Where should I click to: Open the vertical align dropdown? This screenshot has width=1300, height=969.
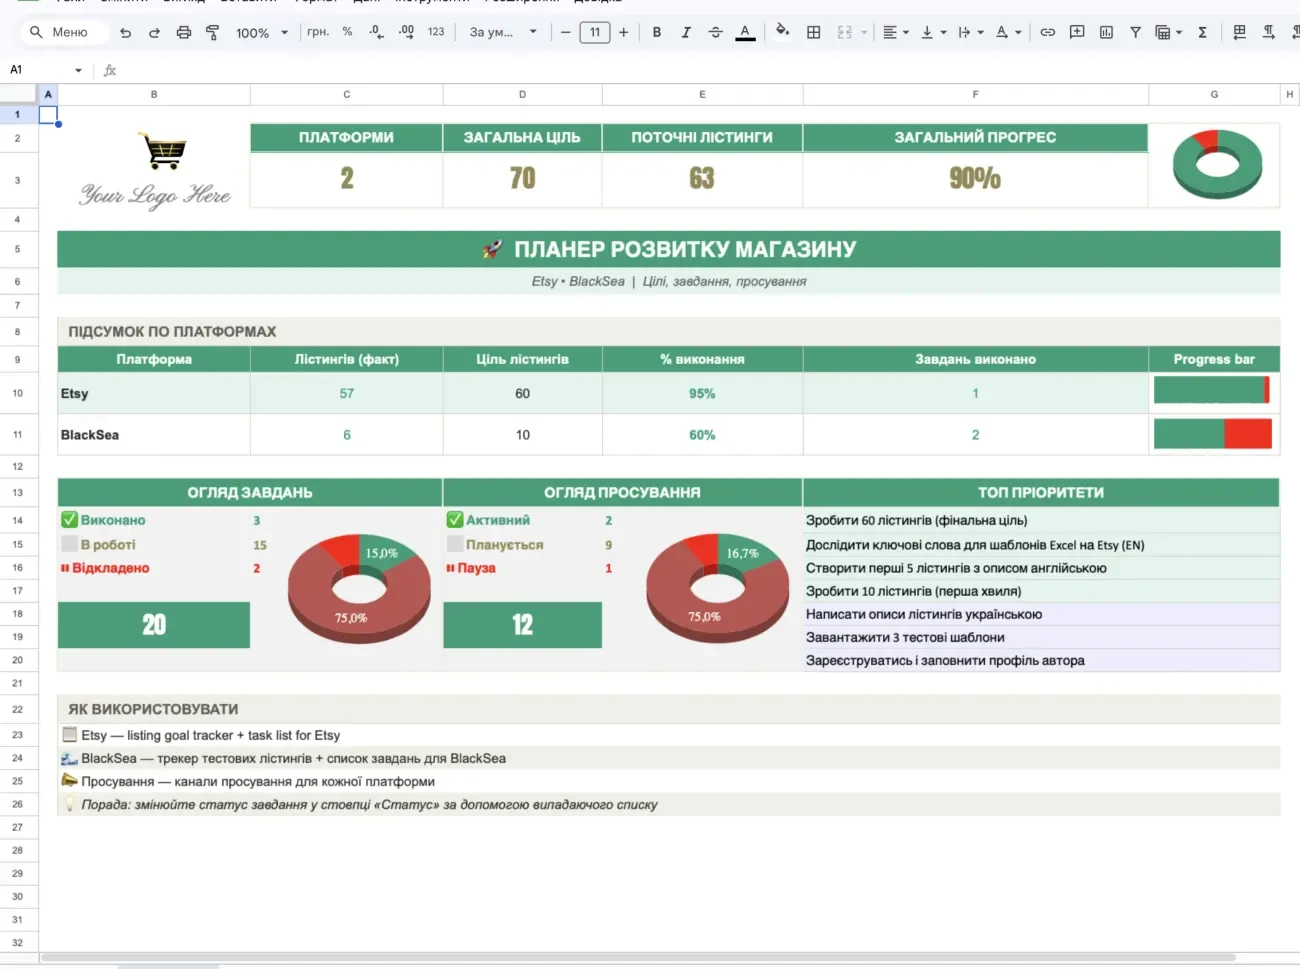(933, 32)
